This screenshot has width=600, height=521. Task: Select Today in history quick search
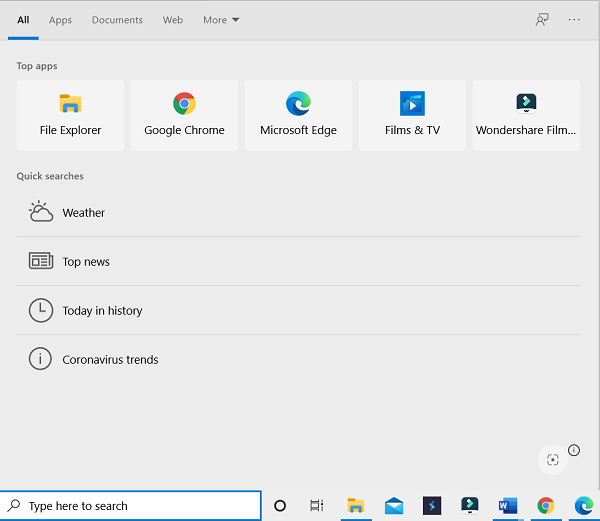tap(102, 311)
